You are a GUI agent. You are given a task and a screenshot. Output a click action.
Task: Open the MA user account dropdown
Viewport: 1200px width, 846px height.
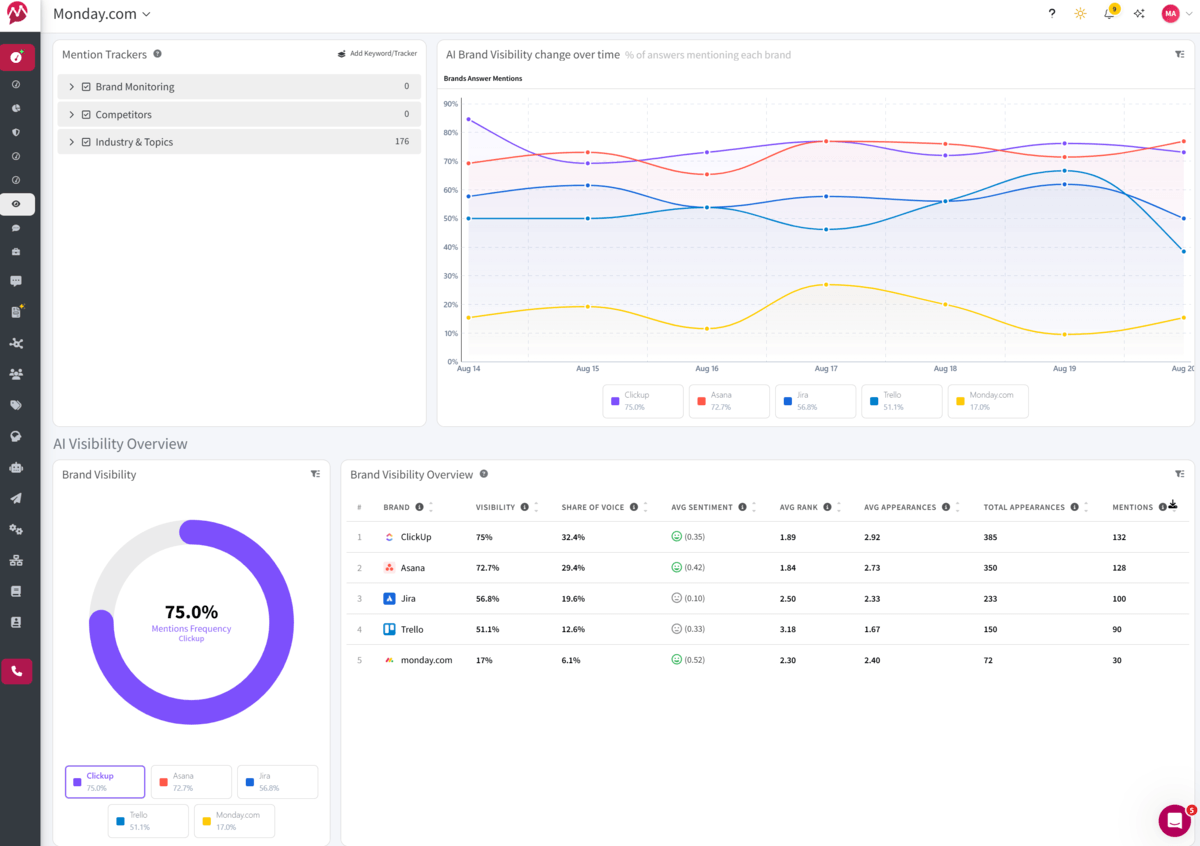pyautogui.click(x=1177, y=13)
